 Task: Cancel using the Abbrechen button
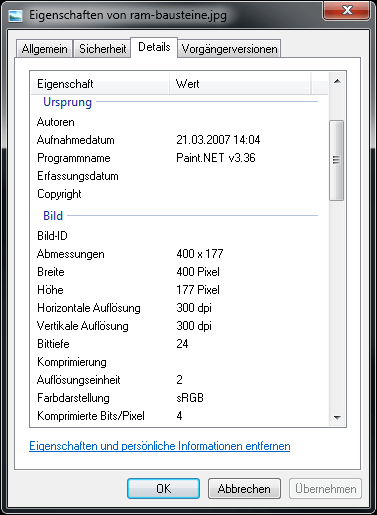(244, 489)
